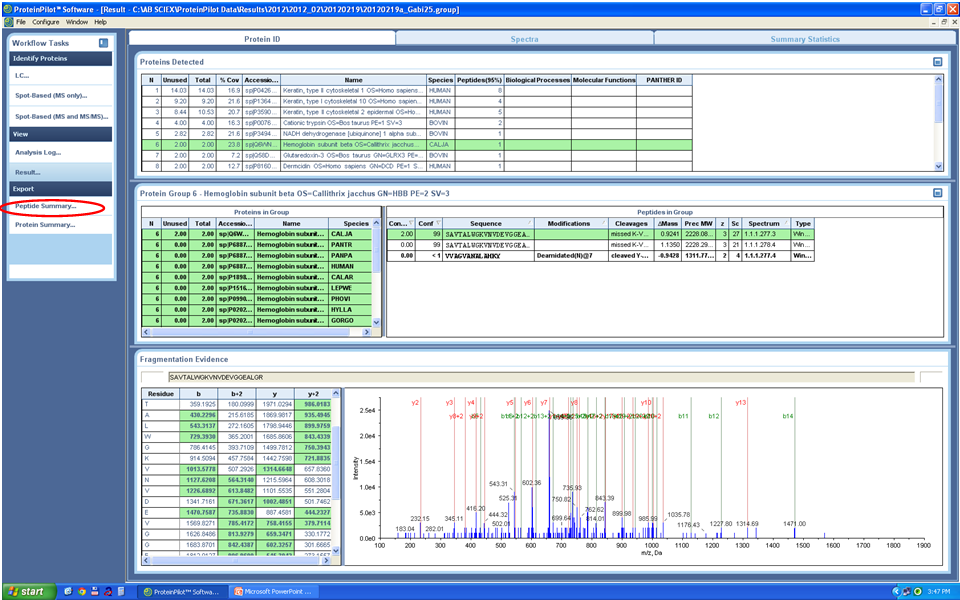Open Internet Explorer from the quick launch bar
Image resolution: width=960 pixels, height=600 pixels.
click(68, 591)
